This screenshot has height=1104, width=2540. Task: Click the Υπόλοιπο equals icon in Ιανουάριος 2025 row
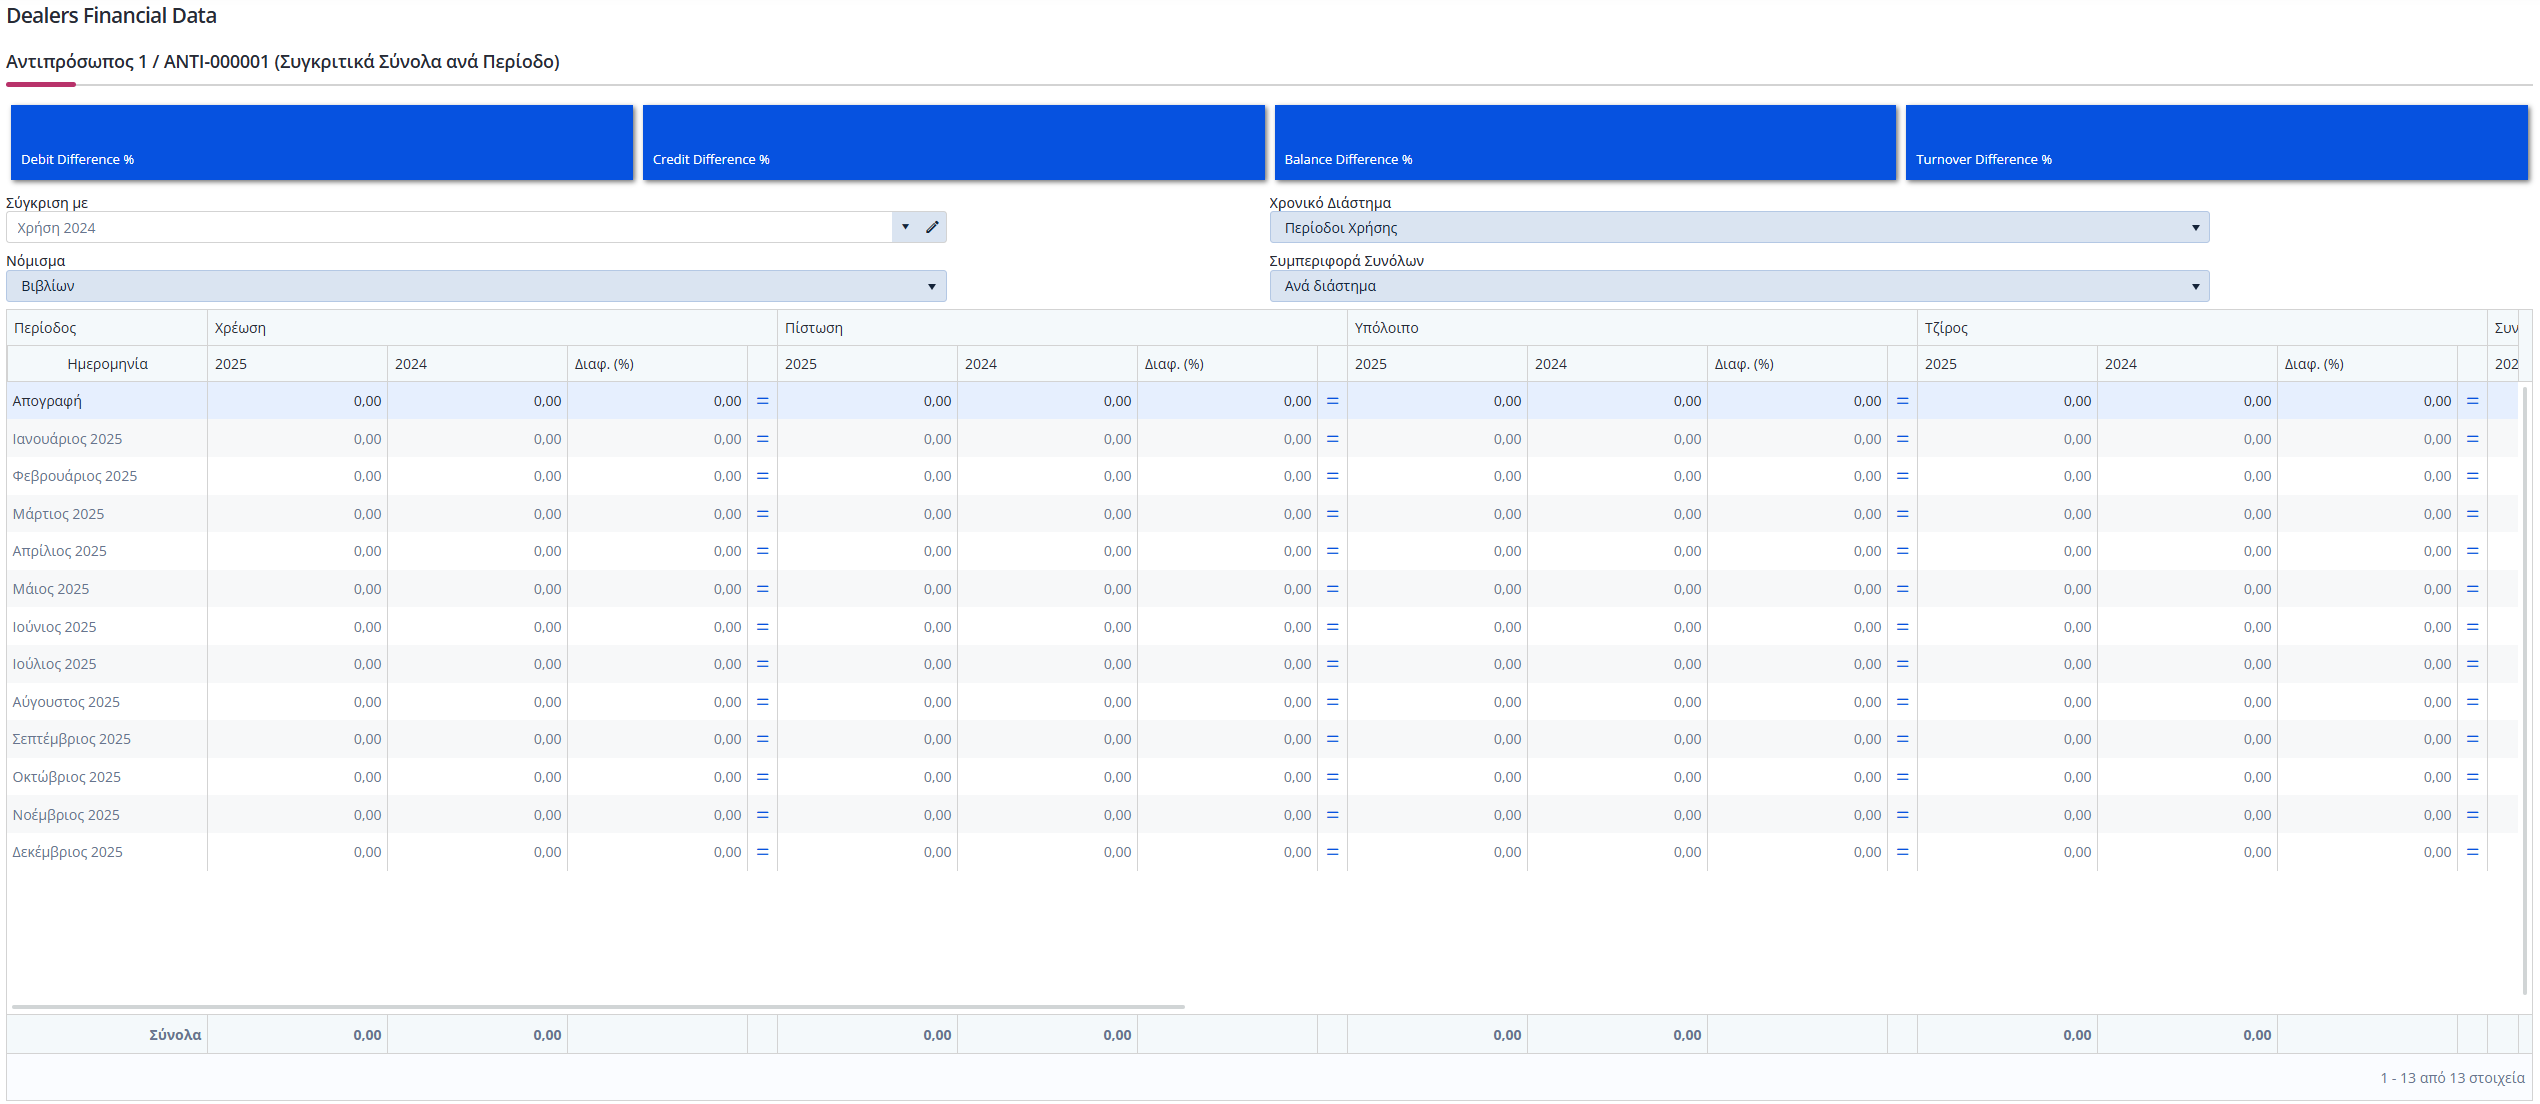pyautogui.click(x=1902, y=439)
